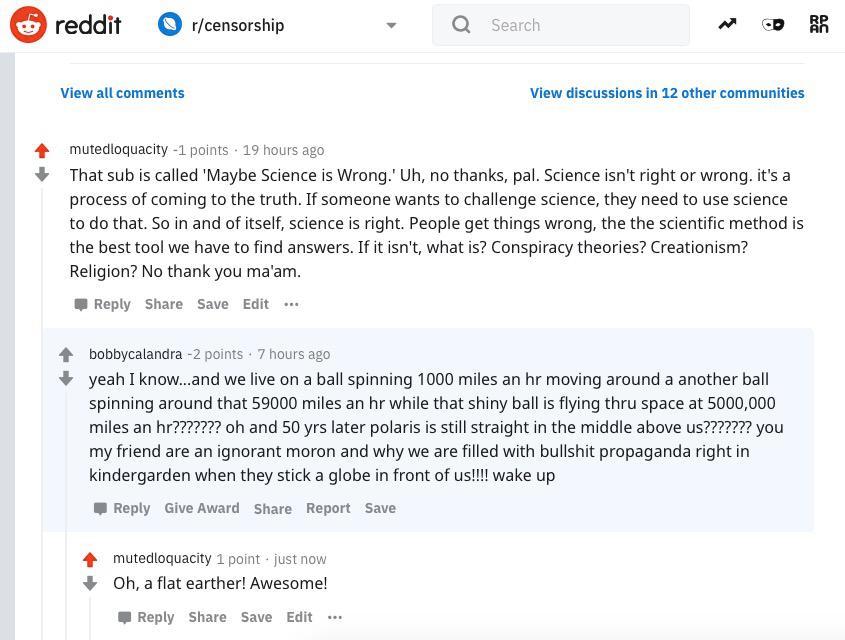Open mutedloquacity's user profile
This screenshot has width=845, height=640.
(x=118, y=149)
